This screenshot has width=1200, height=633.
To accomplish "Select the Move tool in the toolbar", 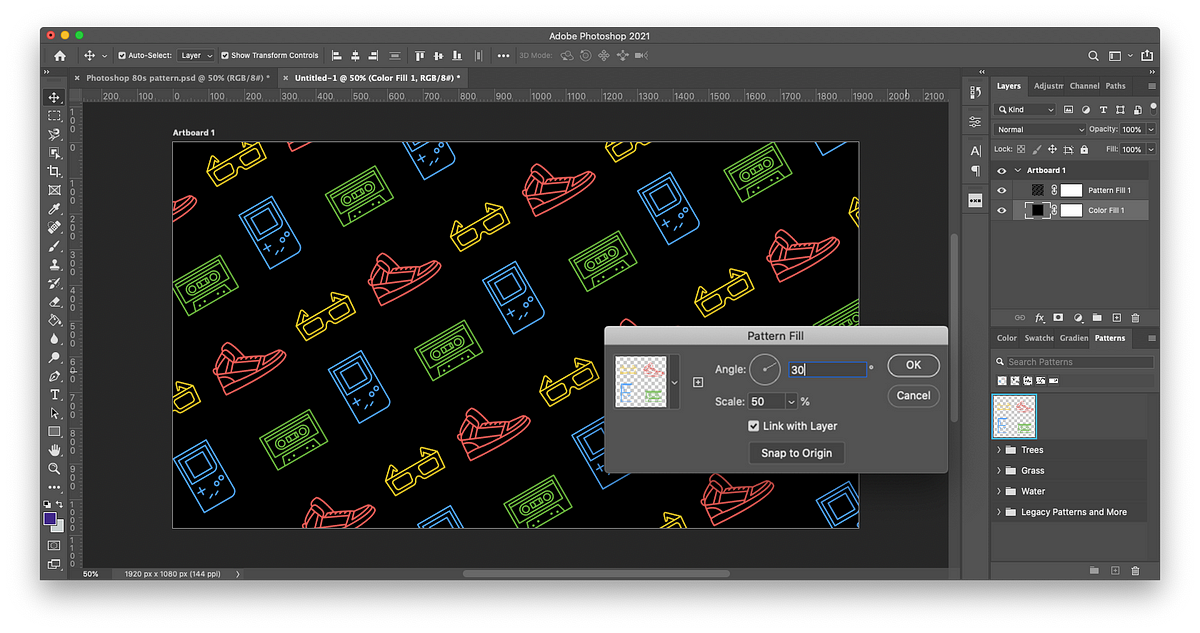I will point(55,97).
